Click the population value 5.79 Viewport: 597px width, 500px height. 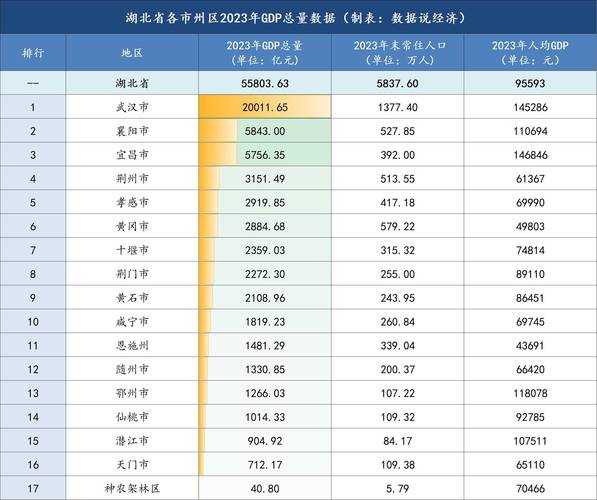pyautogui.click(x=397, y=489)
